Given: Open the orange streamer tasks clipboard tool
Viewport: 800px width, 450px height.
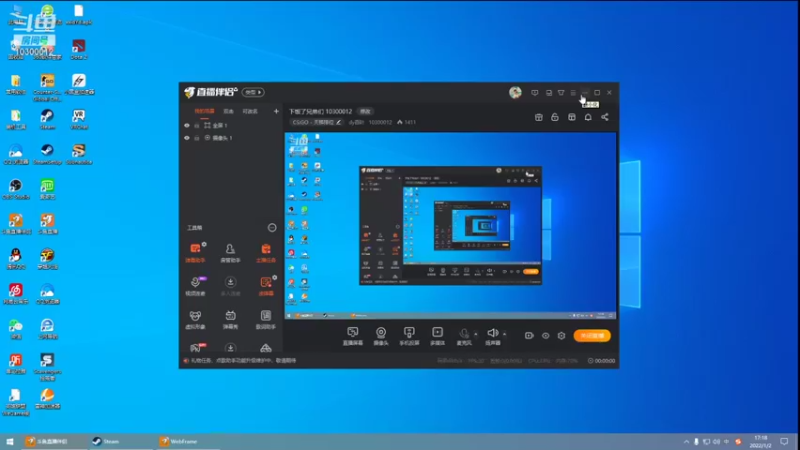Looking at the screenshot, I should point(266,252).
